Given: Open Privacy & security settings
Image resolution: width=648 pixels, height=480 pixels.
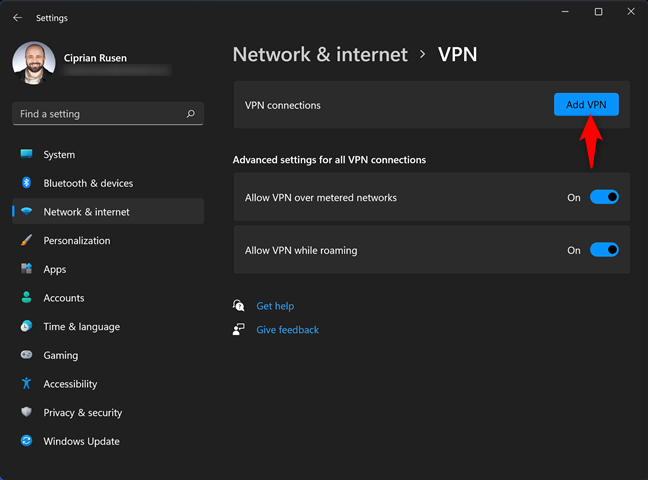Looking at the screenshot, I should click(x=108, y=412).
